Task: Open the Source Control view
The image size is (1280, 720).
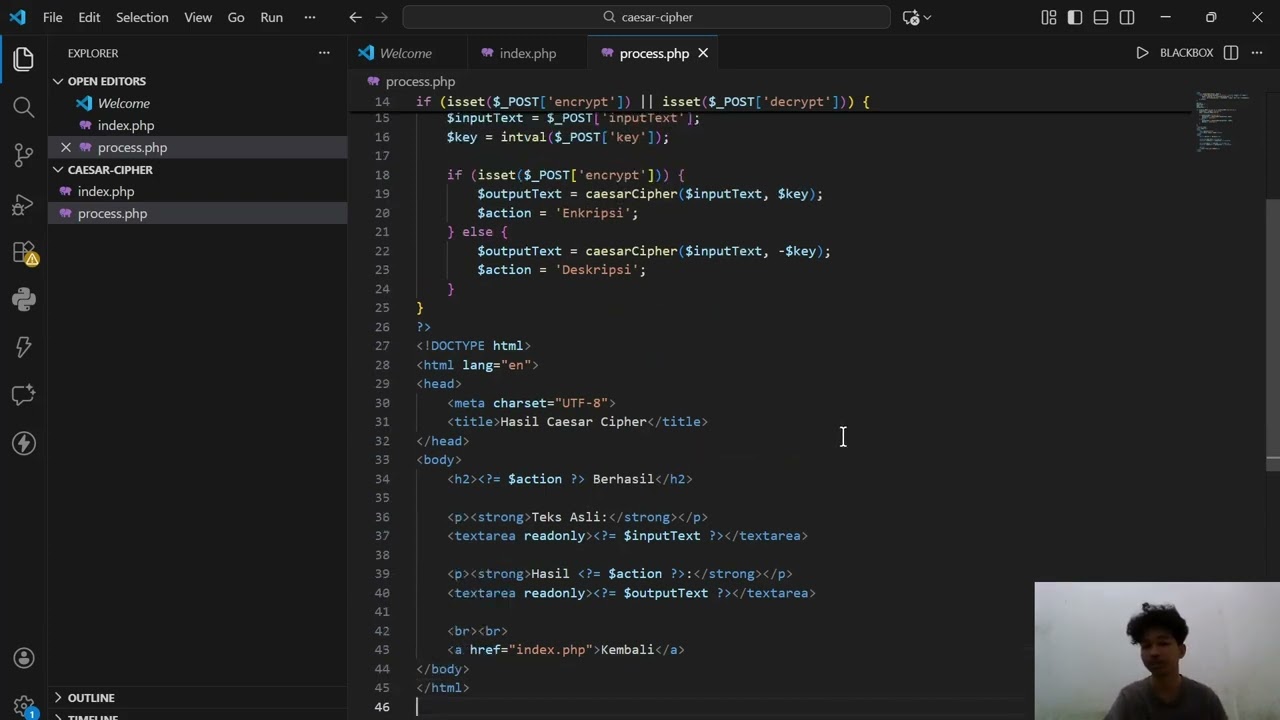Action: 24,155
